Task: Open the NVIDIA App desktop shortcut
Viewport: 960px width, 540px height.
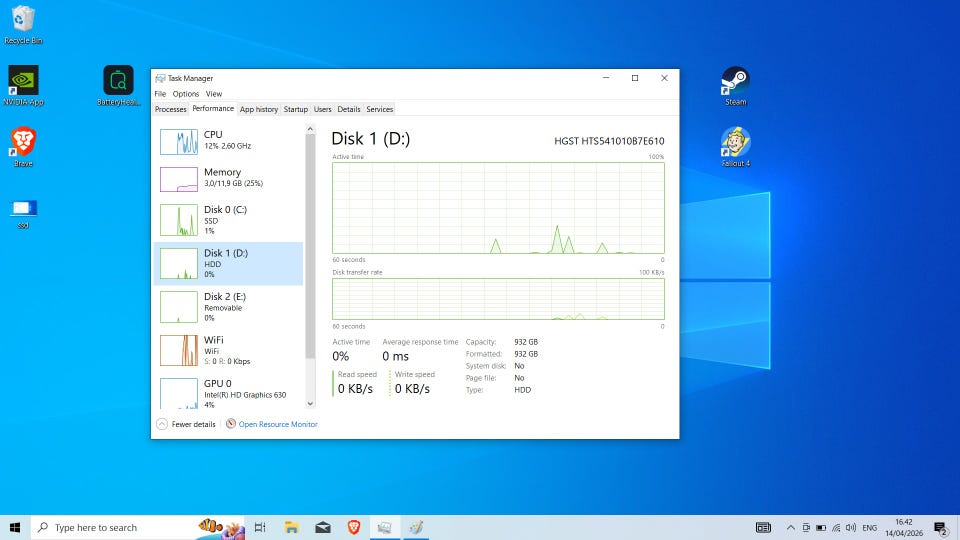Action: [x=23, y=86]
